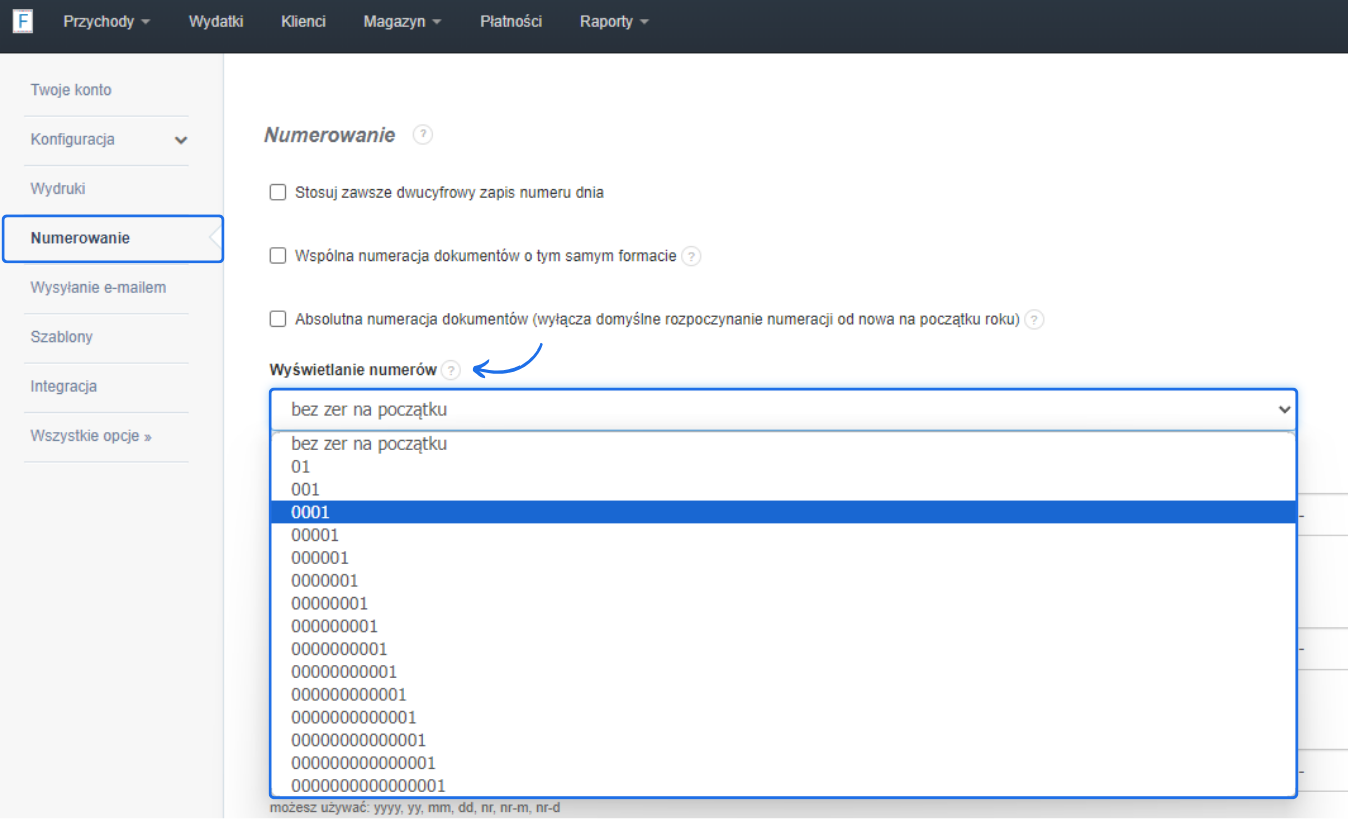Screen dimensions: 1348x825
Task: Toggle Wspólna numeracja dokumentów checkbox
Action: click(278, 256)
